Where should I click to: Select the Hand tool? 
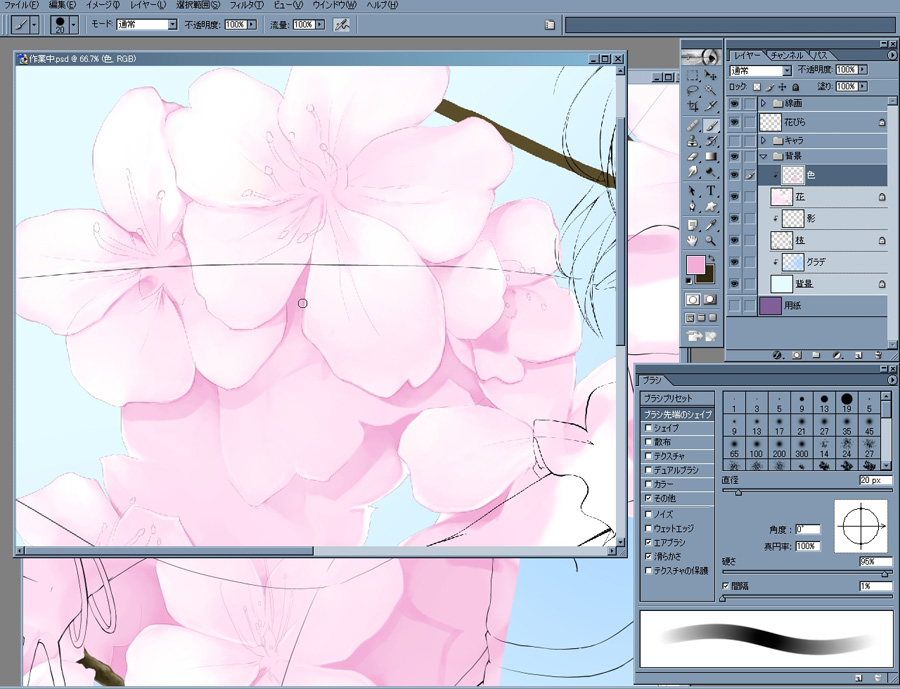[x=693, y=241]
